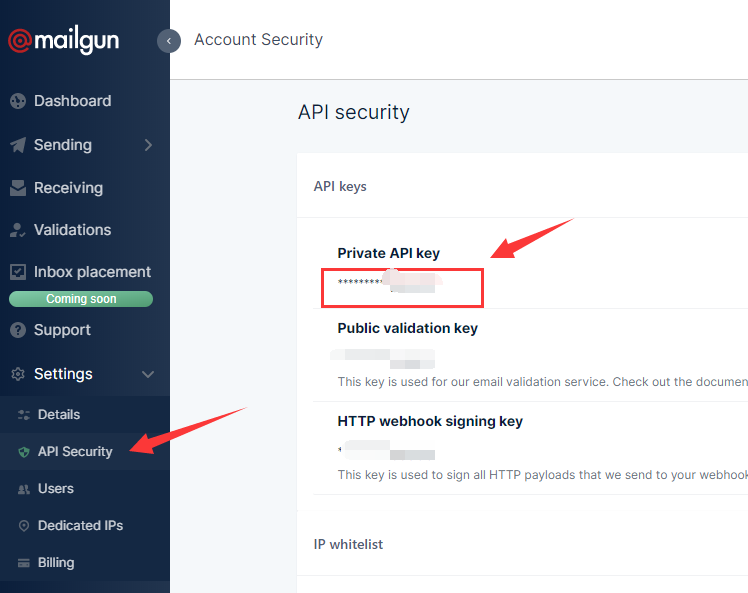Click the Settings menu label
Screen dimensions: 748x593
63,374
